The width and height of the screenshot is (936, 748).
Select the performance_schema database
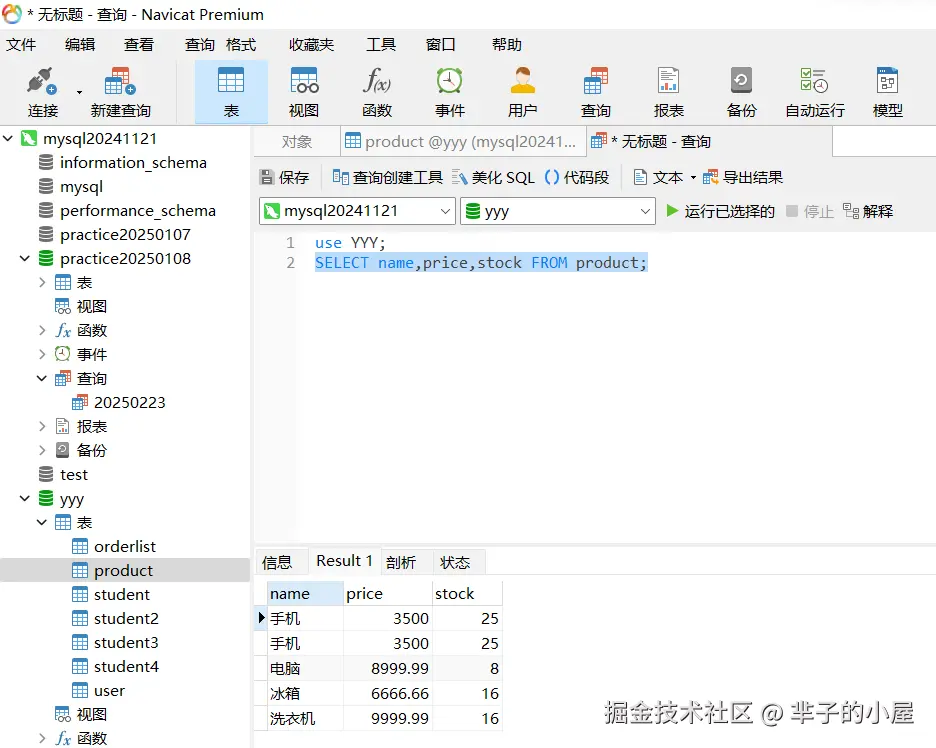click(x=138, y=211)
